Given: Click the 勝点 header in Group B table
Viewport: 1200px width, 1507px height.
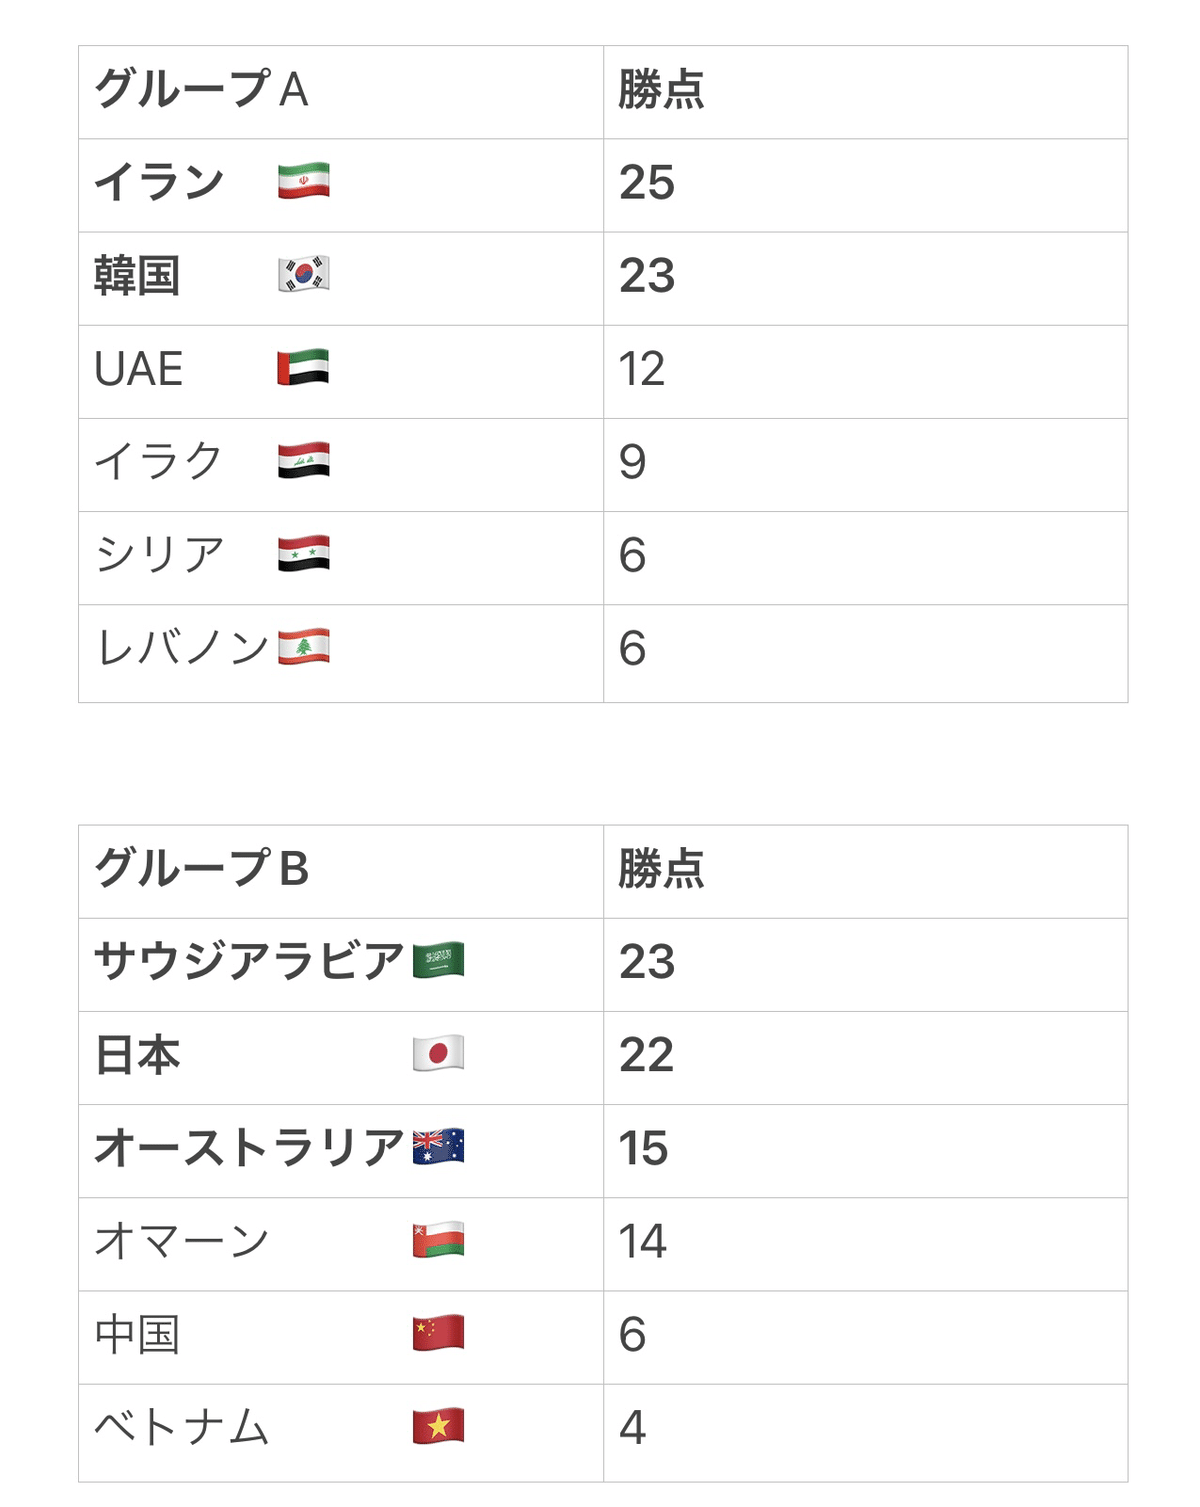Looking at the screenshot, I should tap(661, 869).
